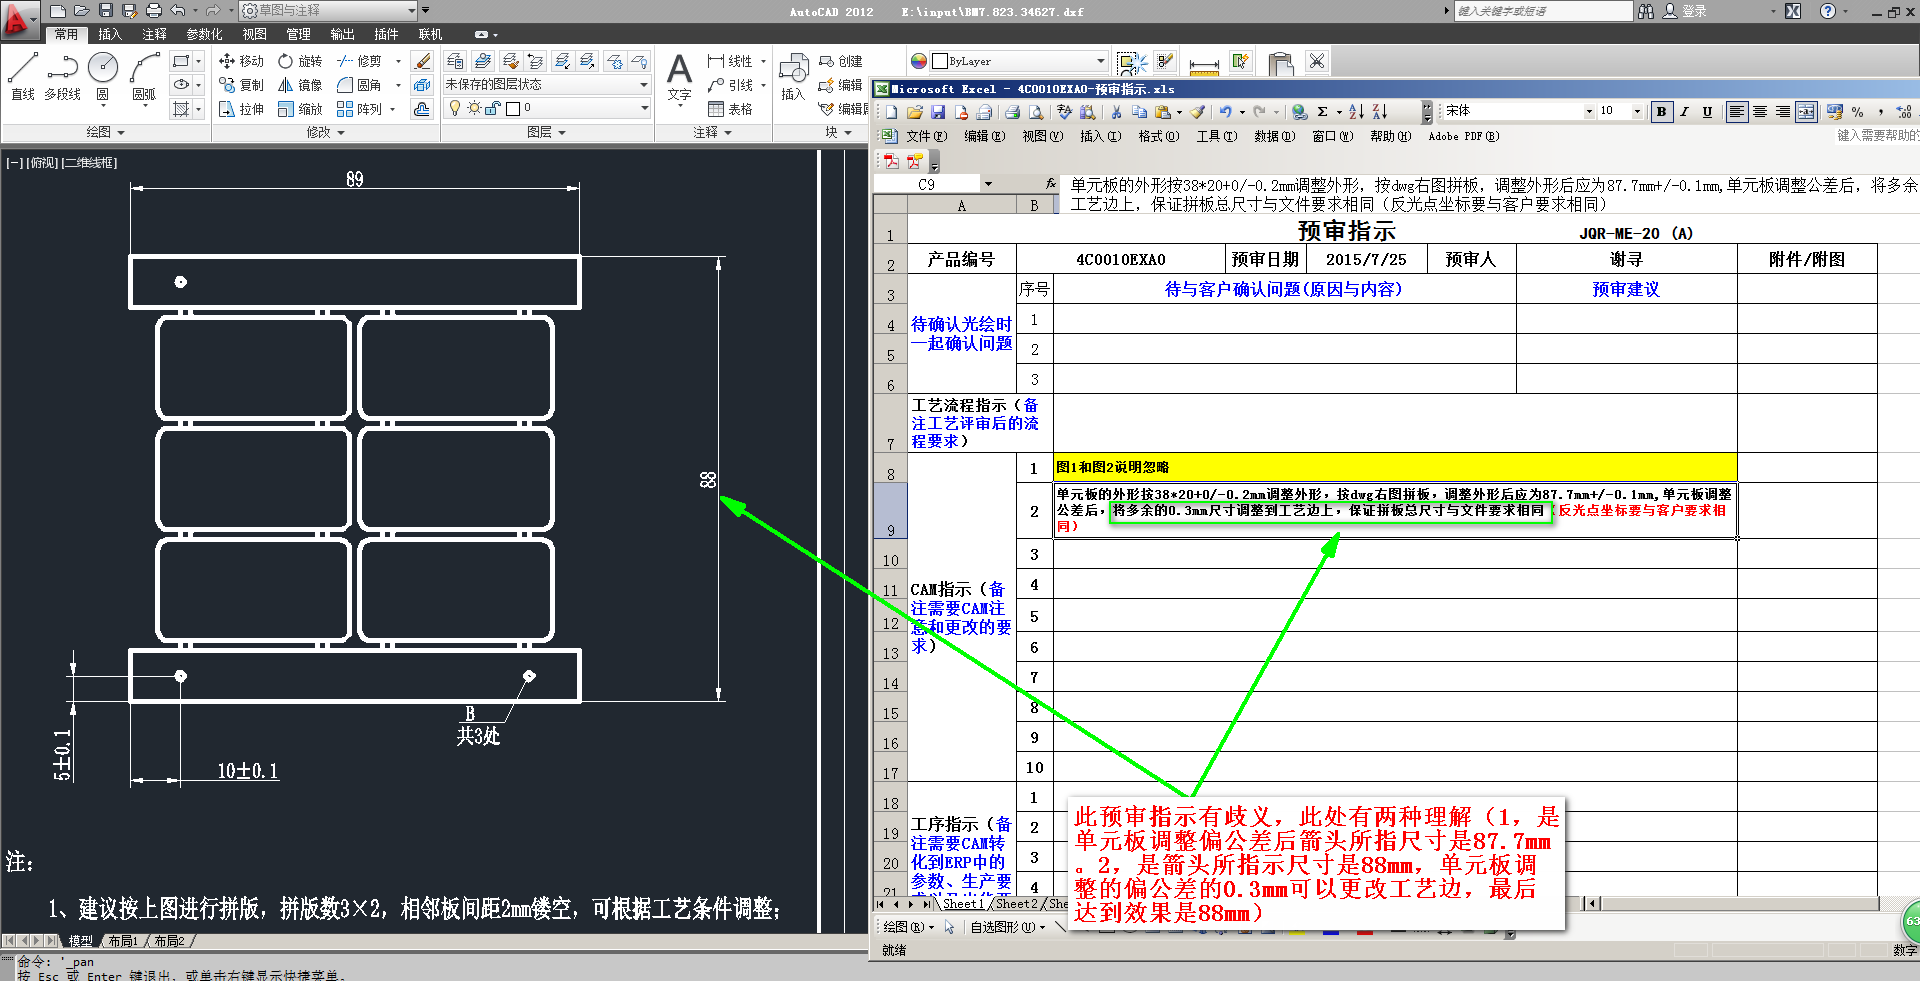Image resolution: width=1920 pixels, height=981 pixels.
Task: Click the Excel Format Painter icon
Action: [x=1197, y=112]
